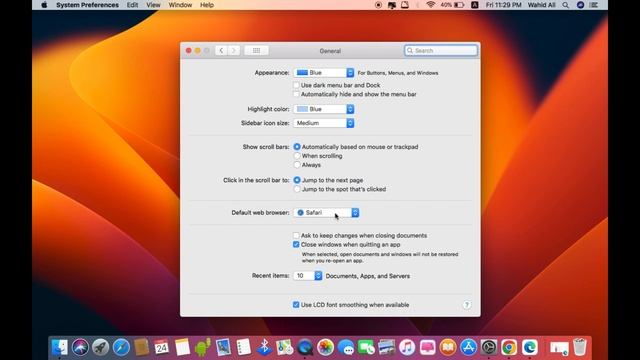
Task: Open the Help menu
Action: click(x=207, y=5)
